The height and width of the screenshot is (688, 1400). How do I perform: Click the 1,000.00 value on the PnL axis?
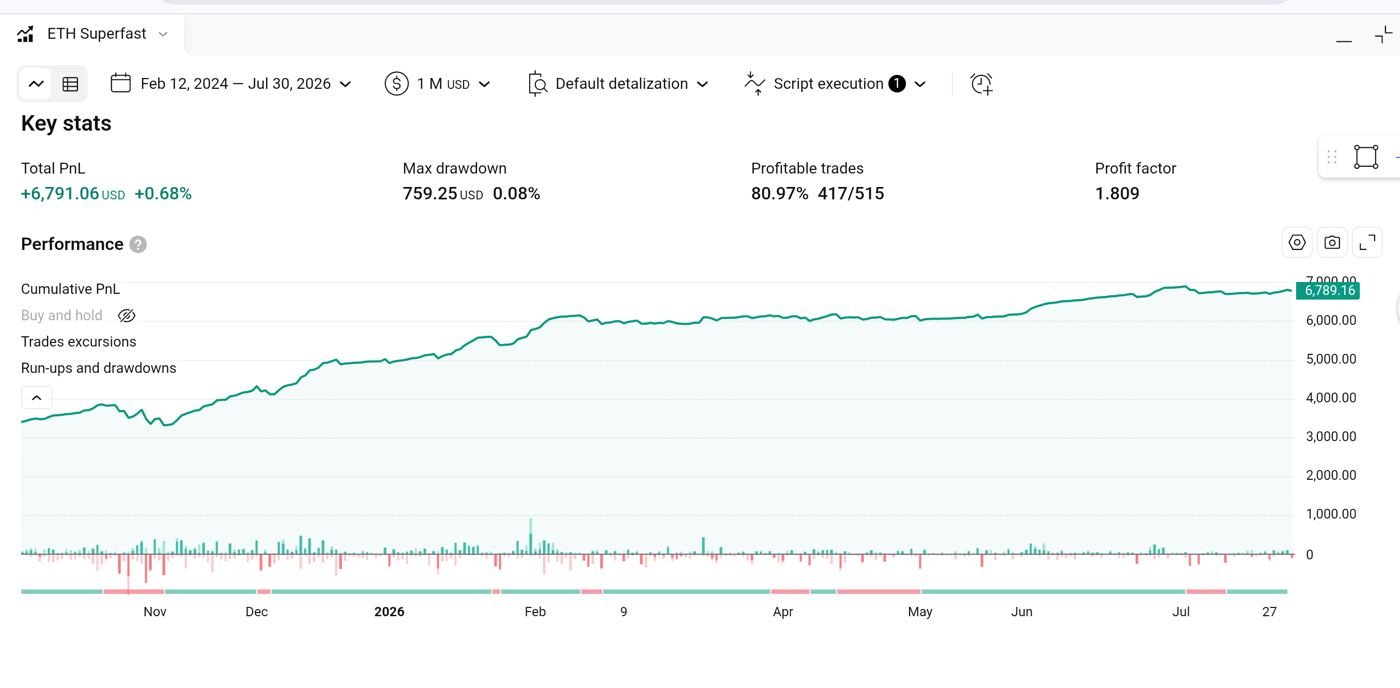coord(1331,514)
